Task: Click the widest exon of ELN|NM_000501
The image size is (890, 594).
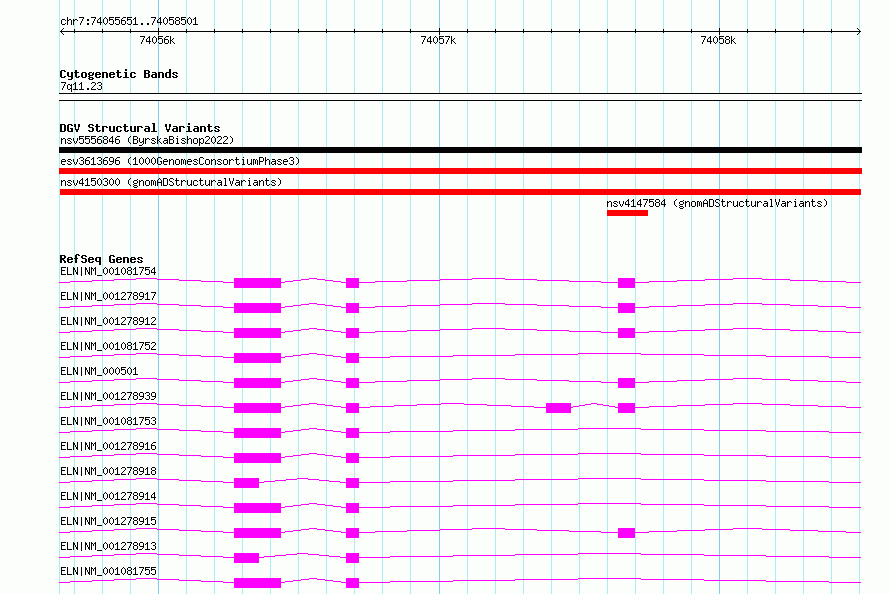Action: tap(257, 383)
